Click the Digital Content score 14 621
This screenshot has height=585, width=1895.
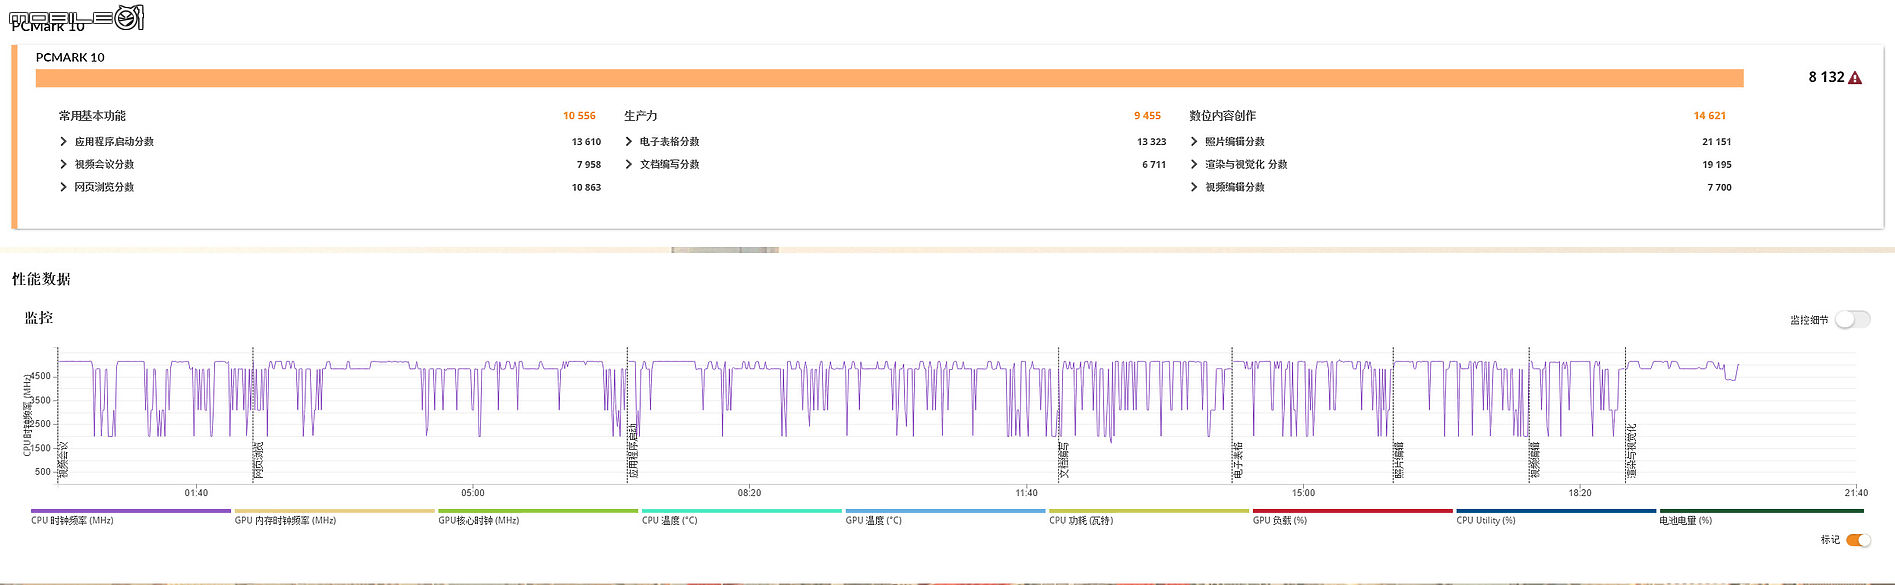1710,116
